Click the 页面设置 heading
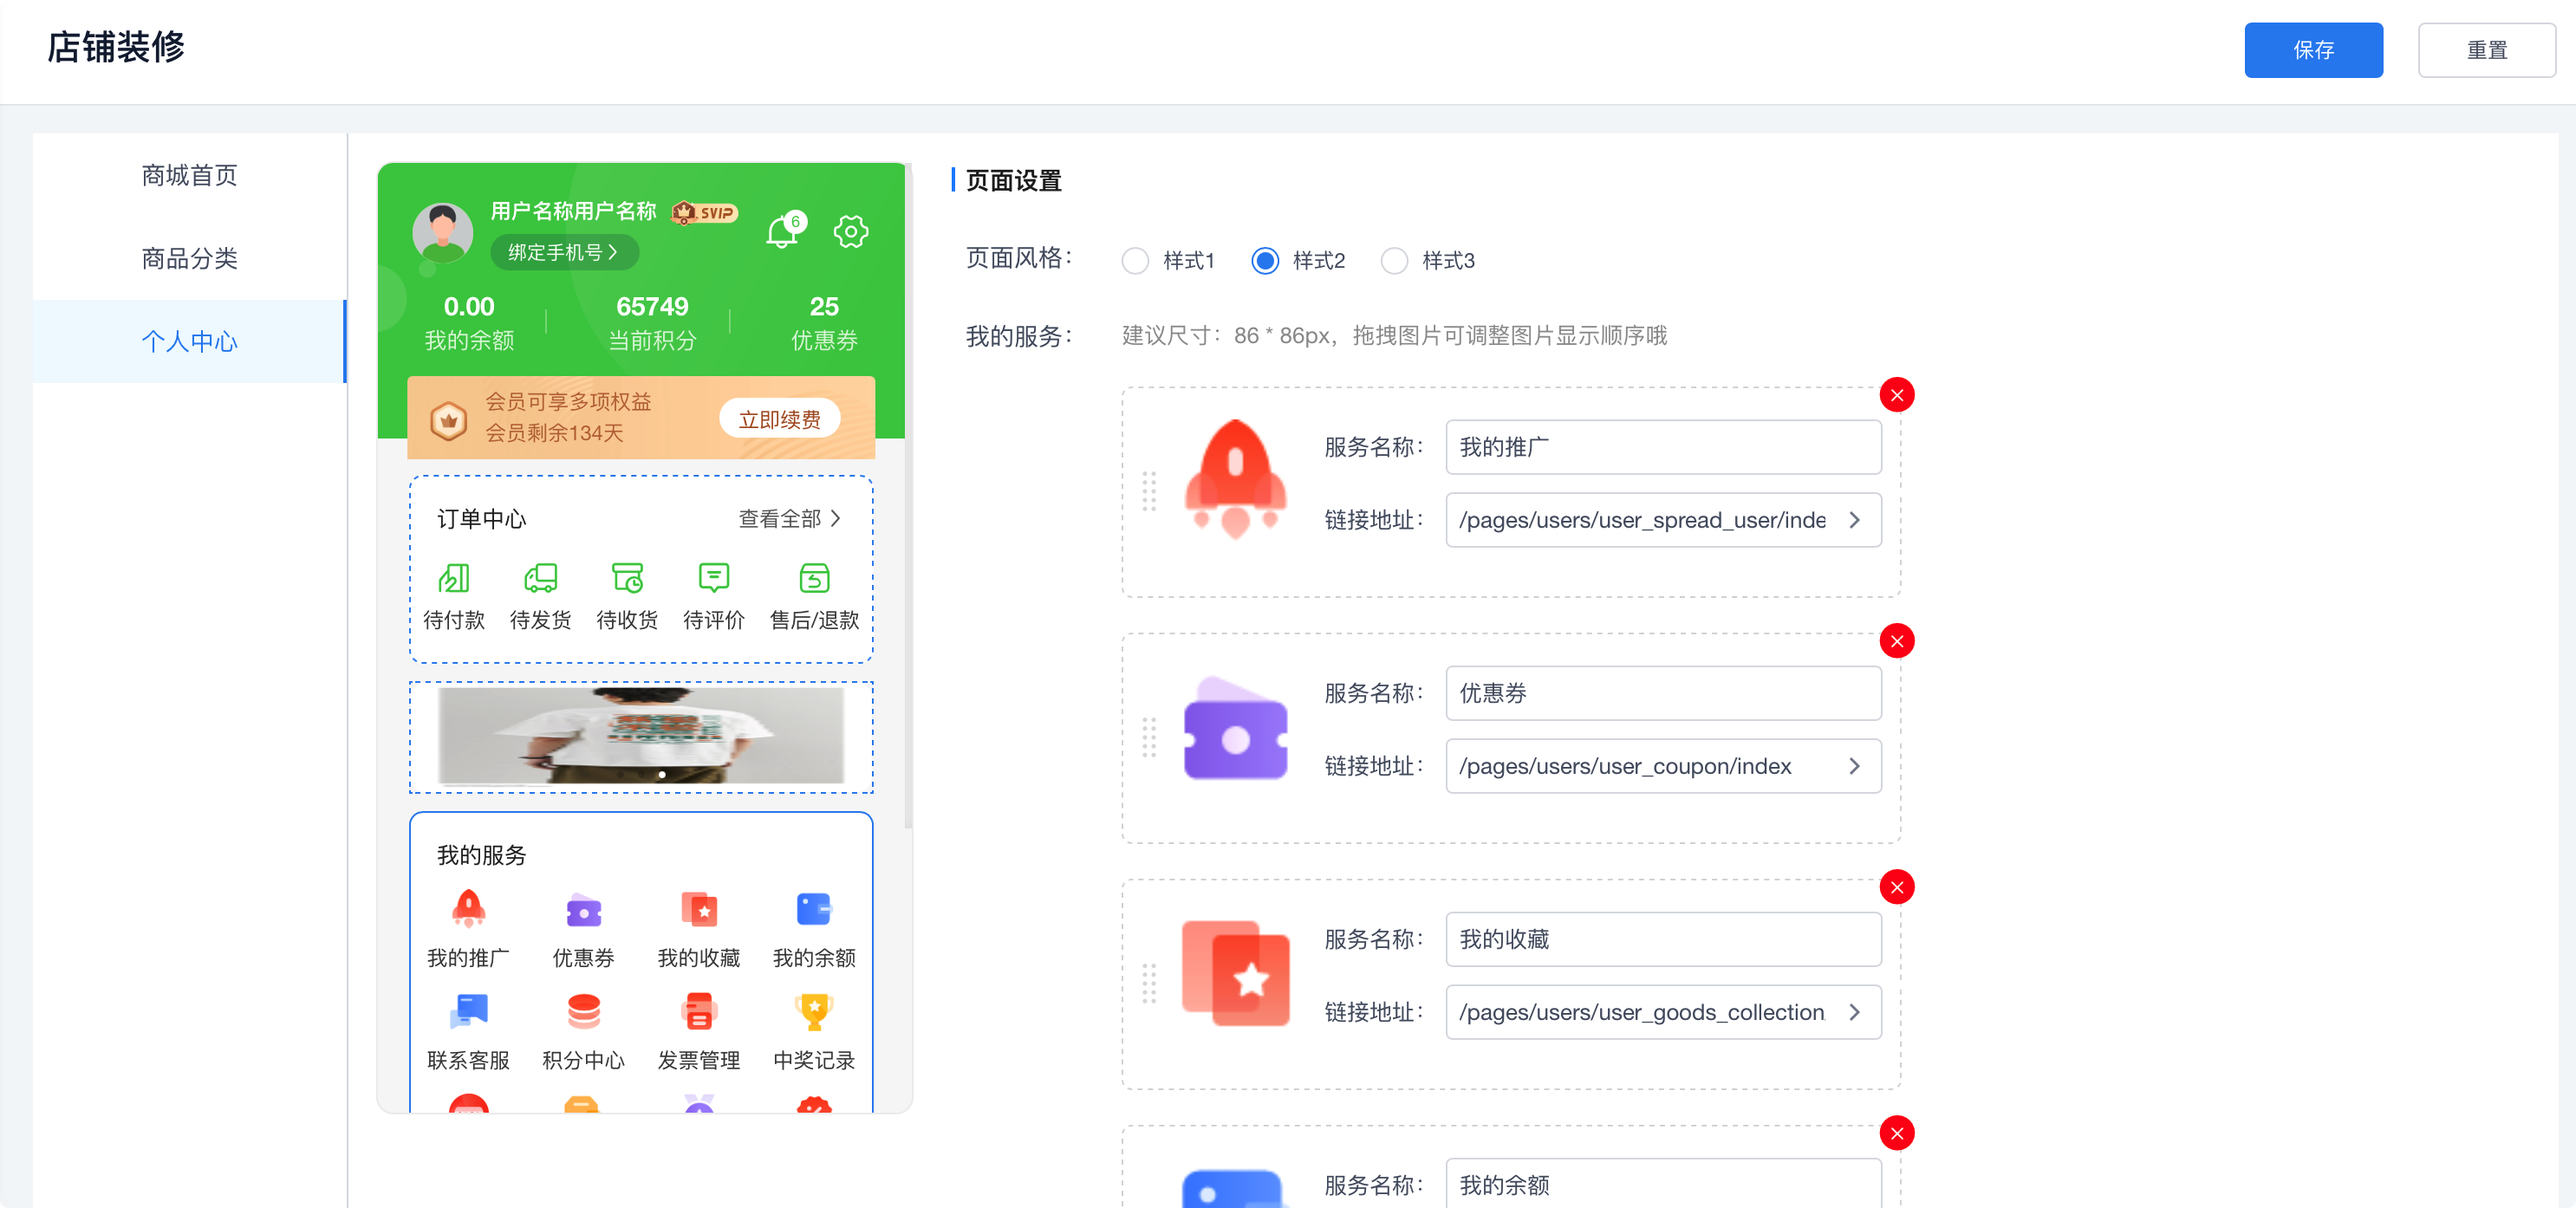2576x1208 pixels. click(1013, 181)
